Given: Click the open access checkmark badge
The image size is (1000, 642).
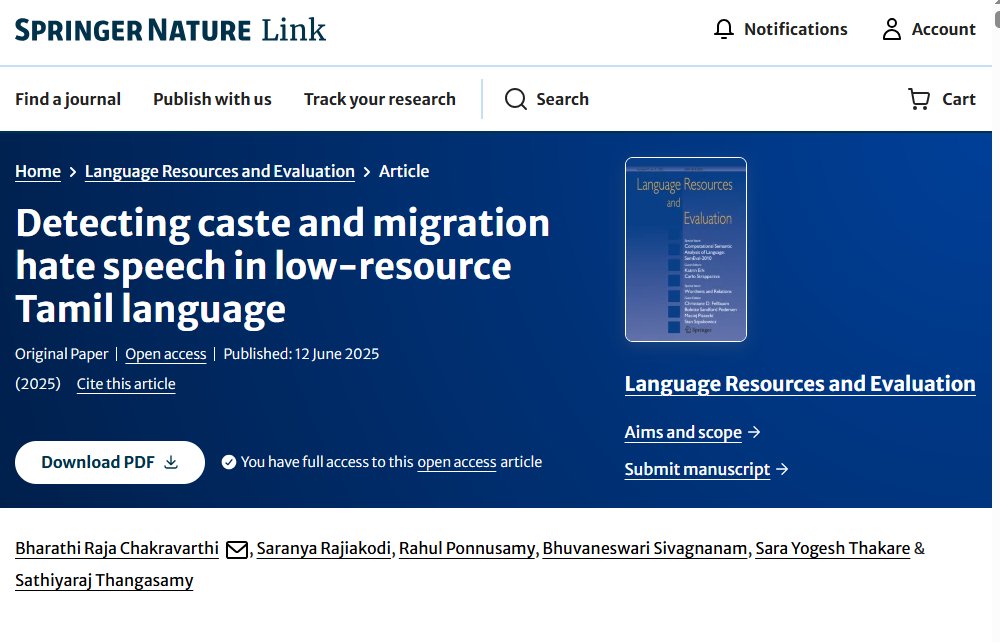Looking at the screenshot, I should tap(229, 462).
